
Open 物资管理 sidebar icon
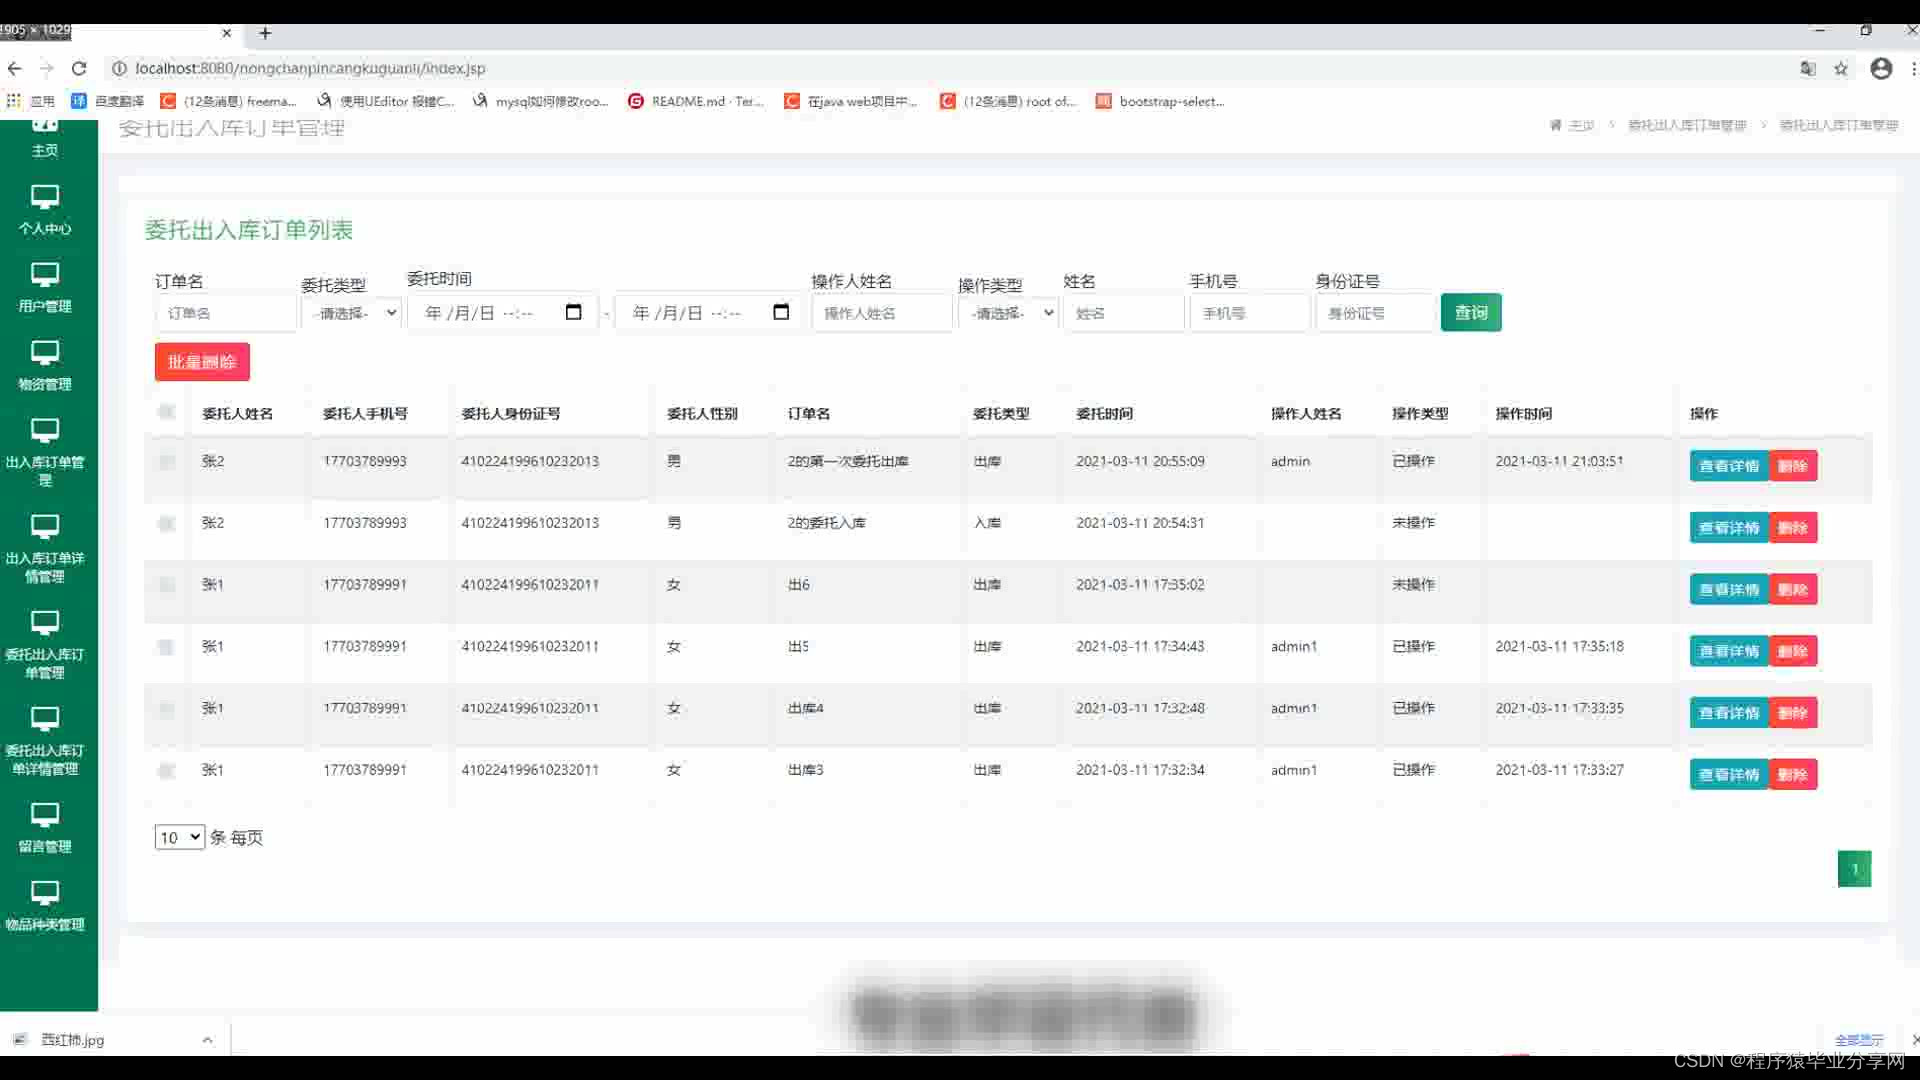tap(45, 353)
